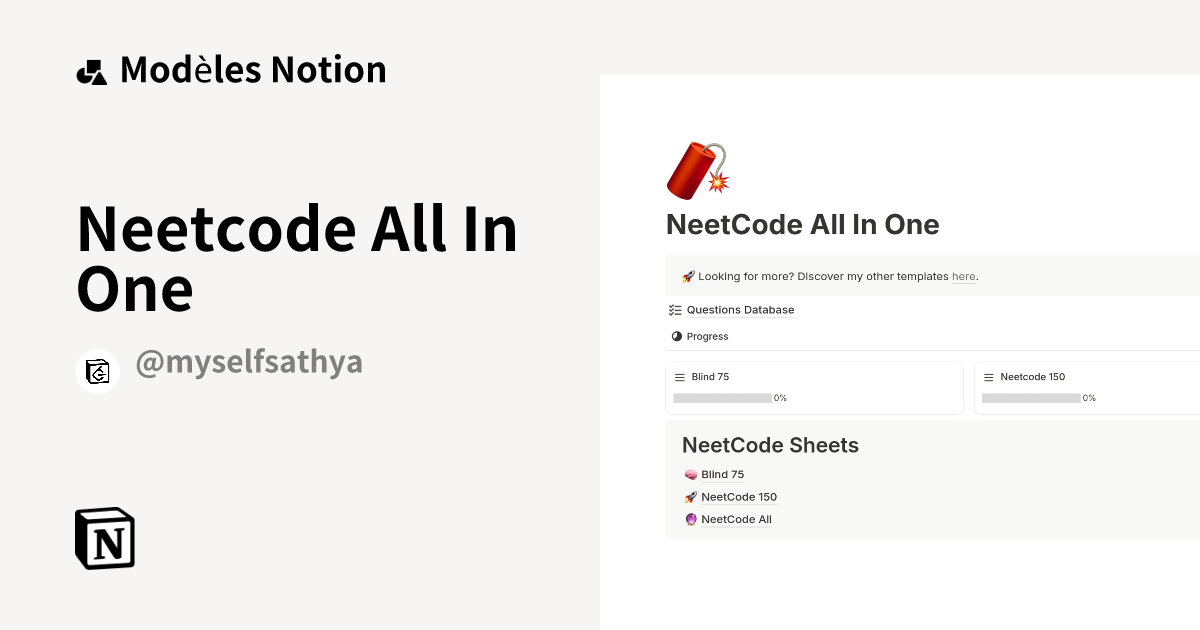Viewport: 1200px width, 630px height.
Task: Click the Questions Database checklist icon
Action: point(675,310)
